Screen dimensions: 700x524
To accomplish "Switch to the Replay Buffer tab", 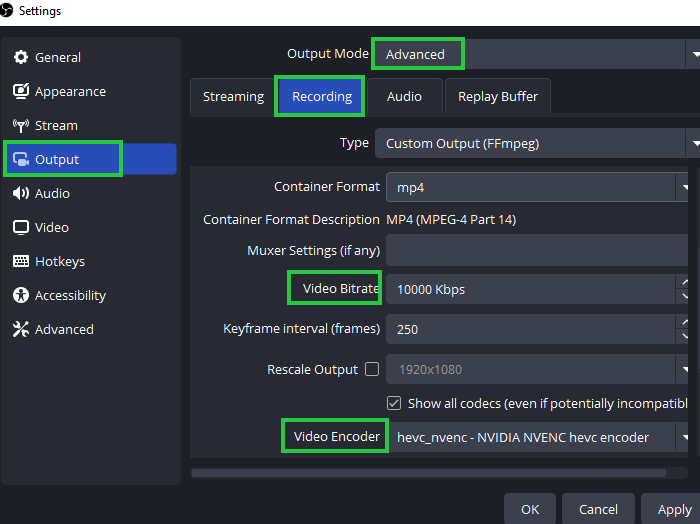I will (498, 96).
